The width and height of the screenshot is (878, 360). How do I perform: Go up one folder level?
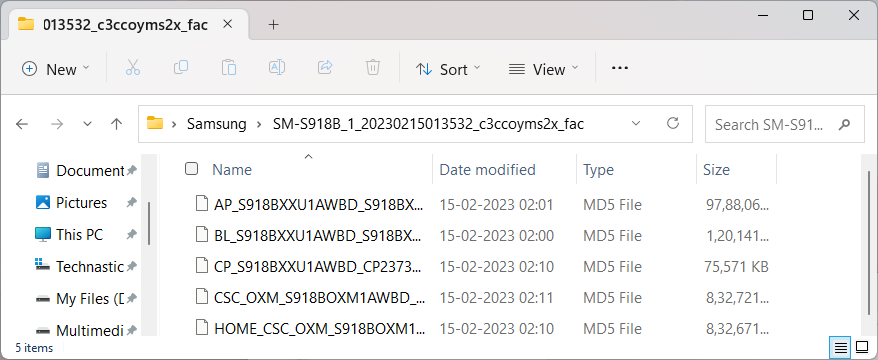click(x=116, y=124)
